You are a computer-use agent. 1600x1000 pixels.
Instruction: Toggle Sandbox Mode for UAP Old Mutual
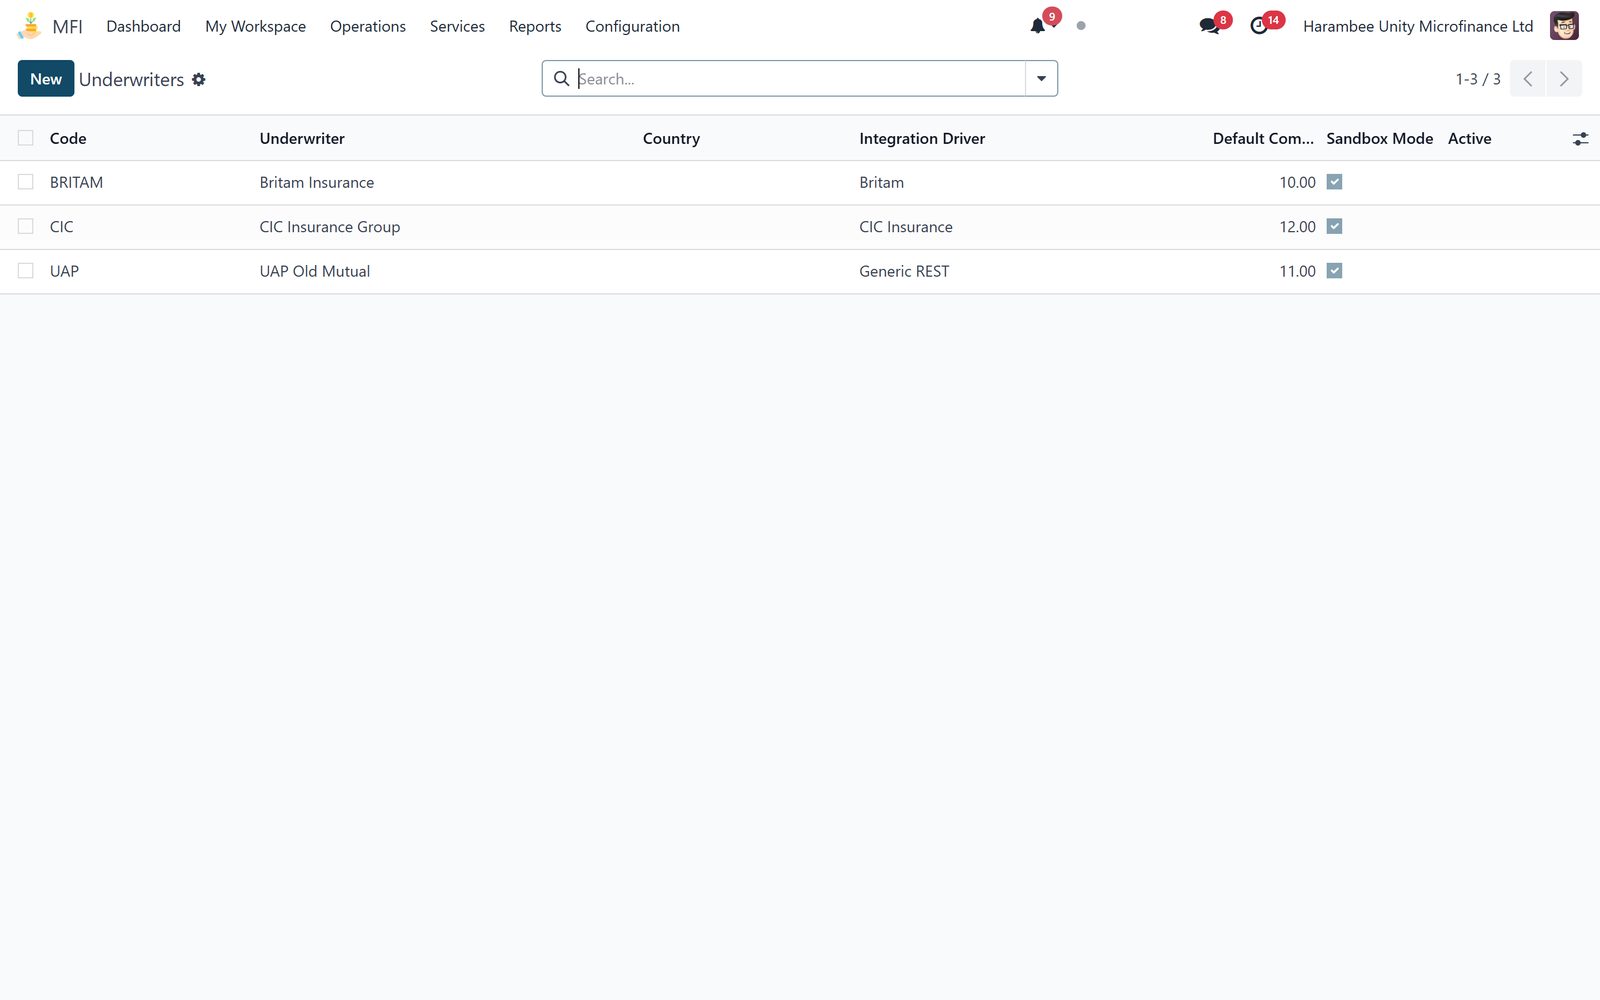pos(1334,271)
